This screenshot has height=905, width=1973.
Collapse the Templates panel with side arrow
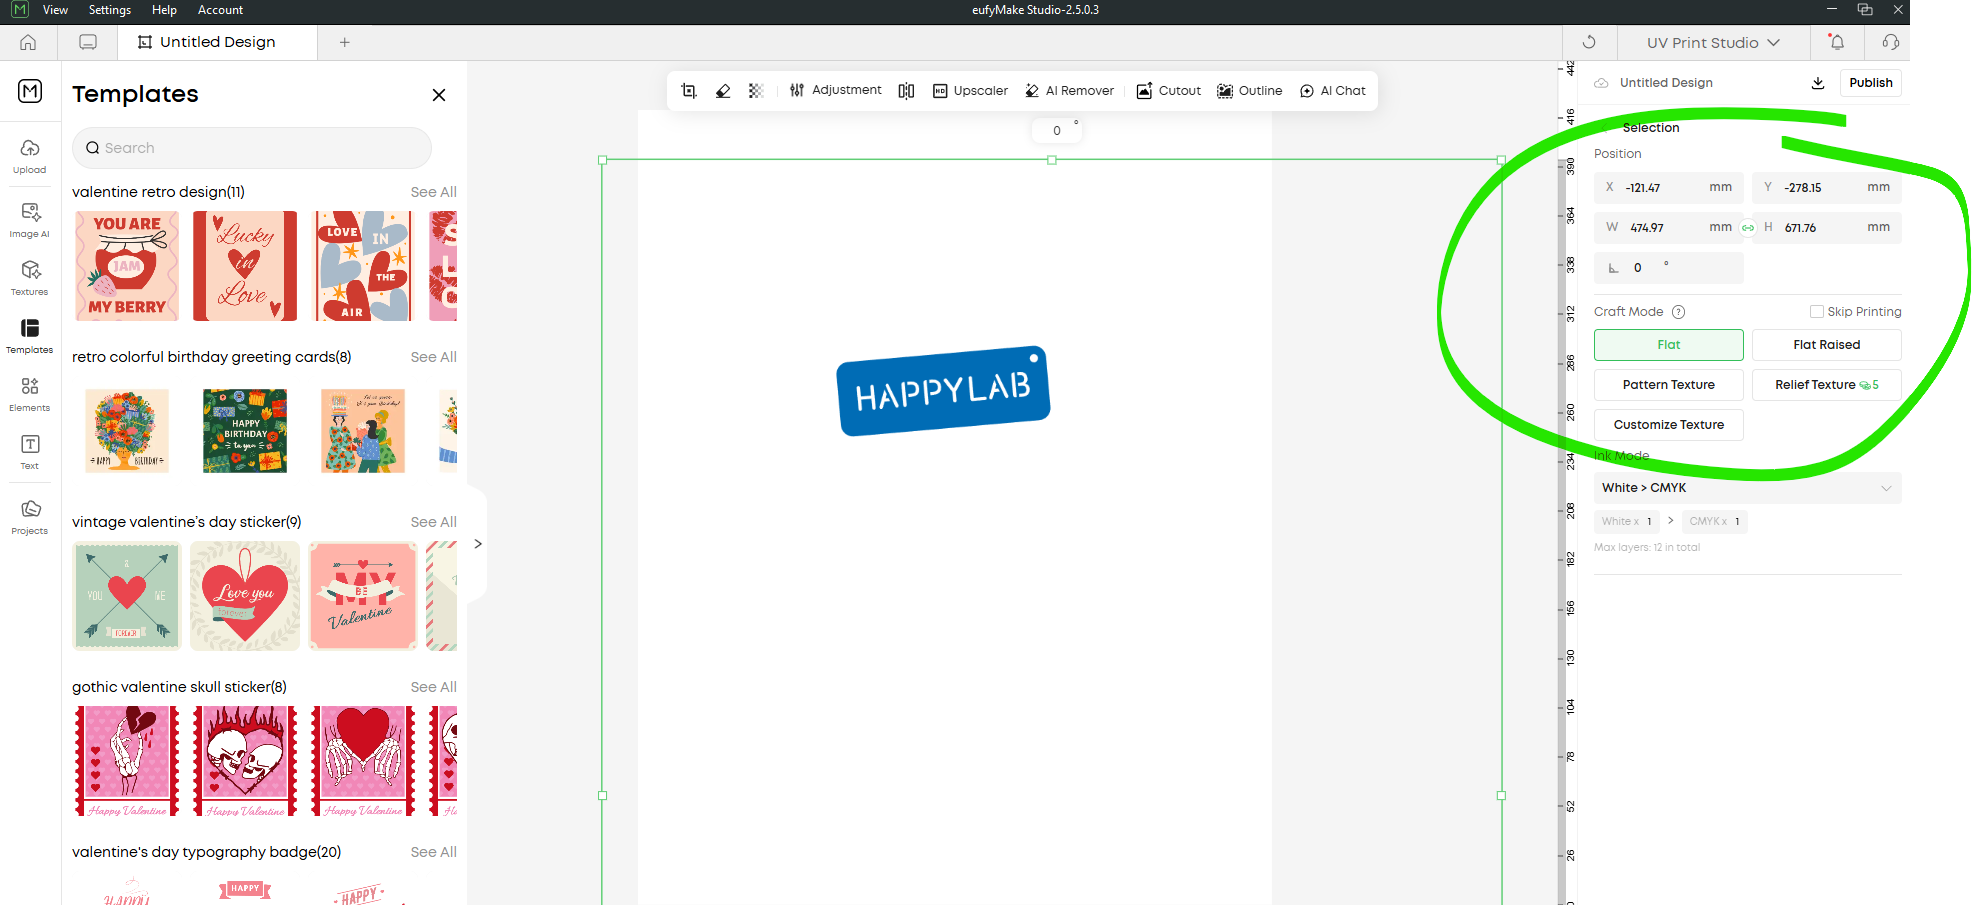478,544
